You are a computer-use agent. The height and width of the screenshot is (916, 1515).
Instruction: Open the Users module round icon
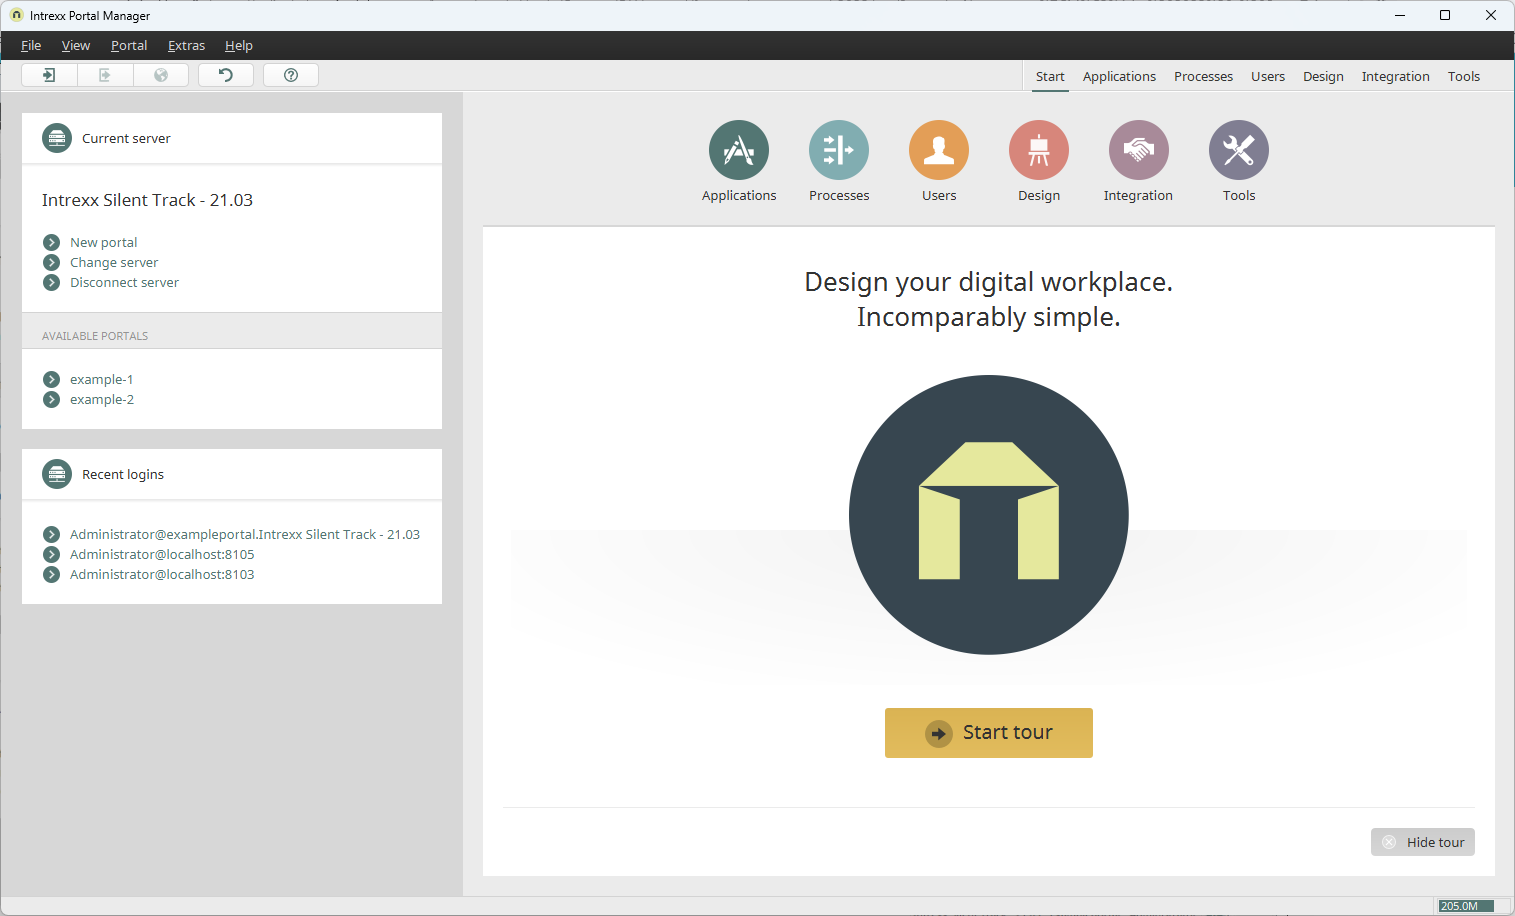pyautogui.click(x=939, y=150)
